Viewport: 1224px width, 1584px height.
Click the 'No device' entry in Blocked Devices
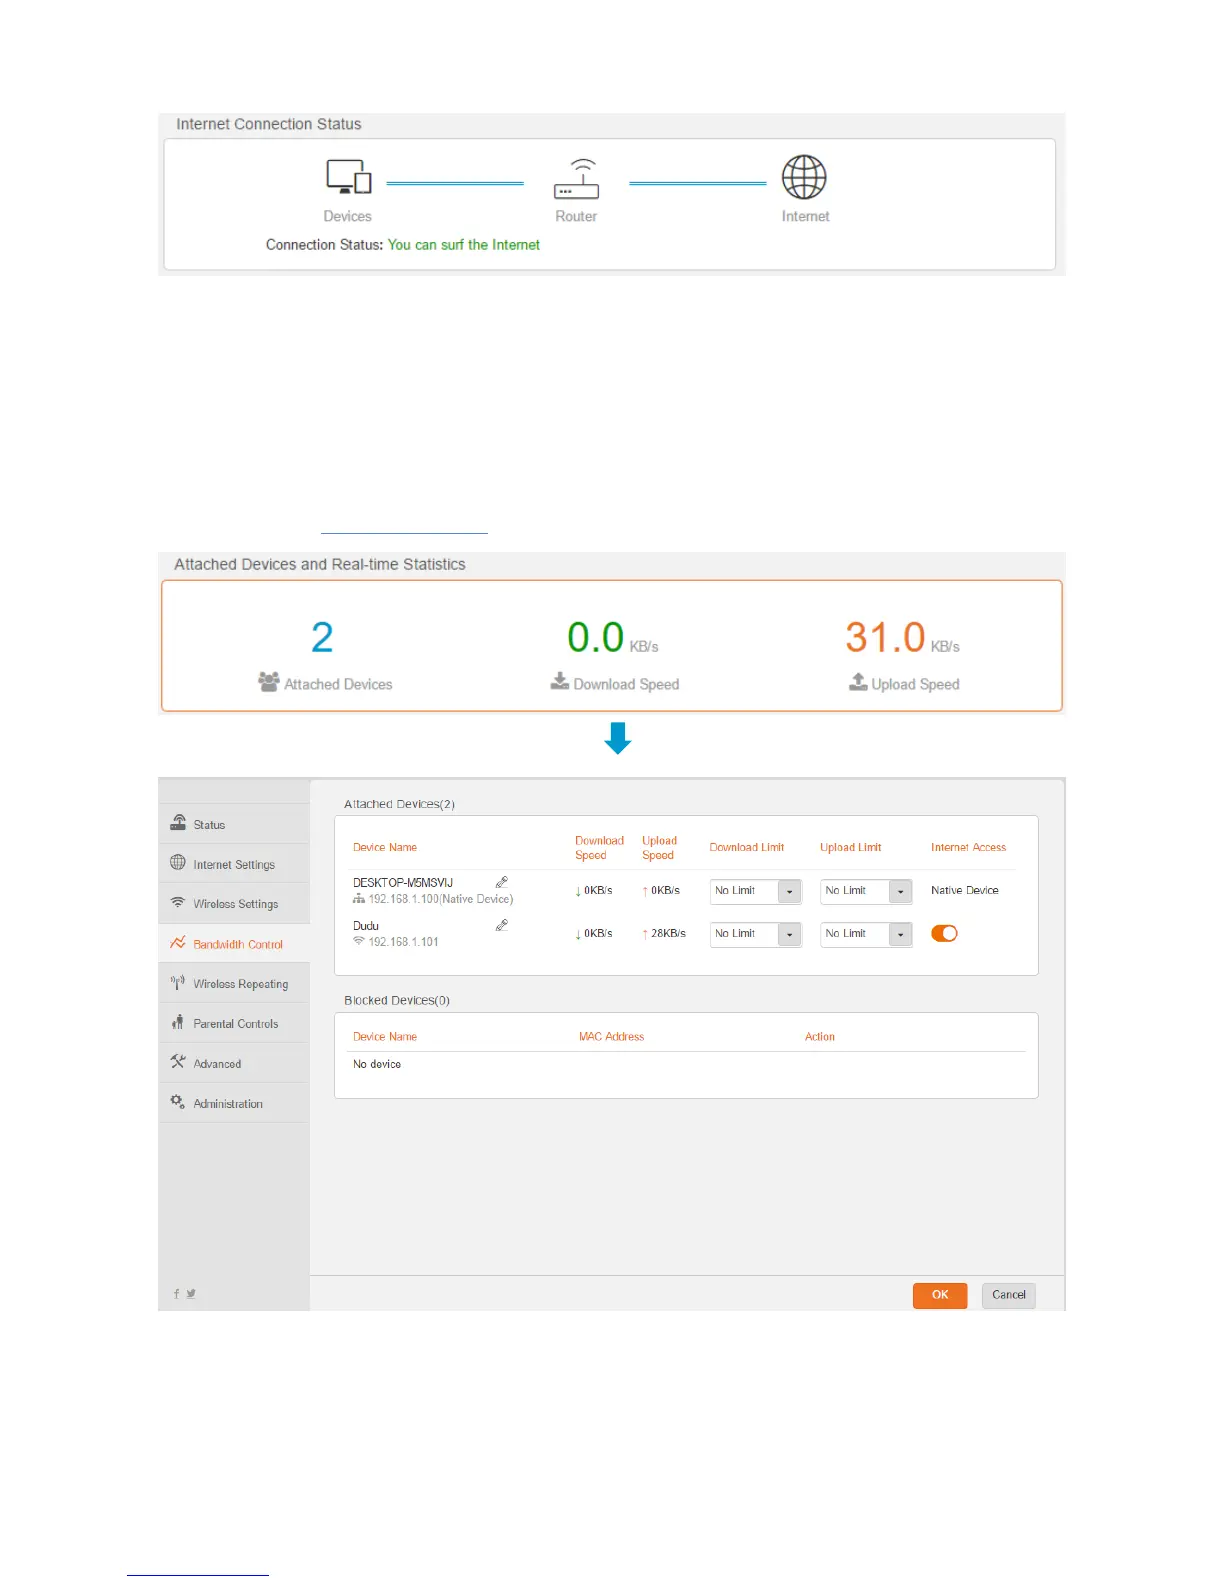tap(377, 1064)
